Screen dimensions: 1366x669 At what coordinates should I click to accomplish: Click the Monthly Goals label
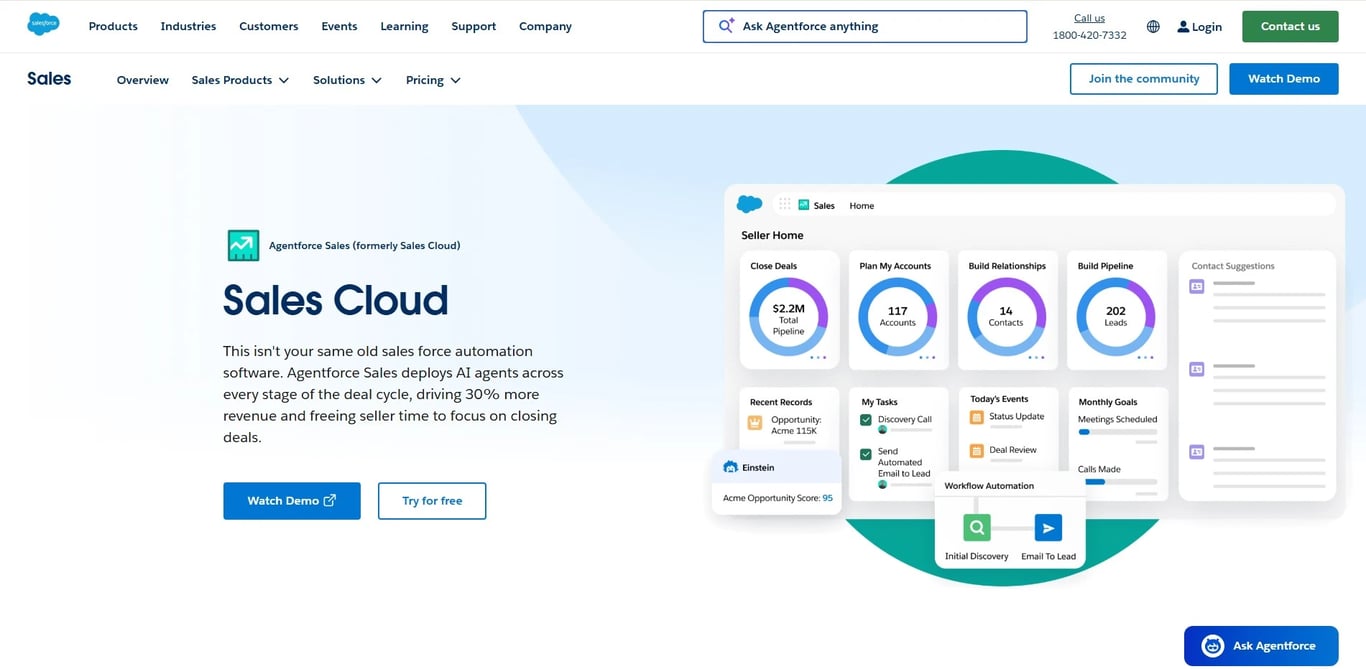1108,402
